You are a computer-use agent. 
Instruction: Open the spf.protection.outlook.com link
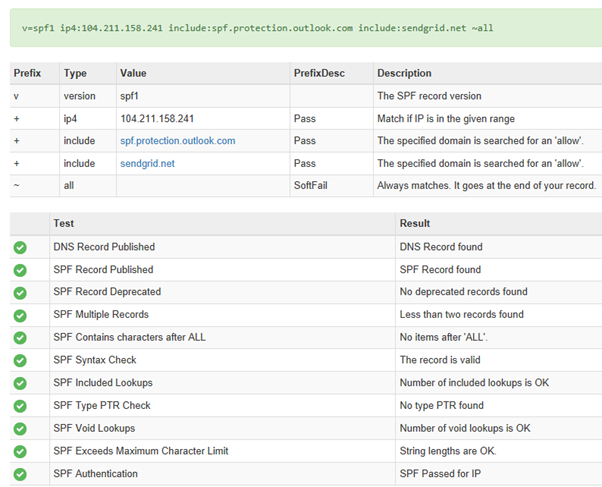[x=178, y=141]
